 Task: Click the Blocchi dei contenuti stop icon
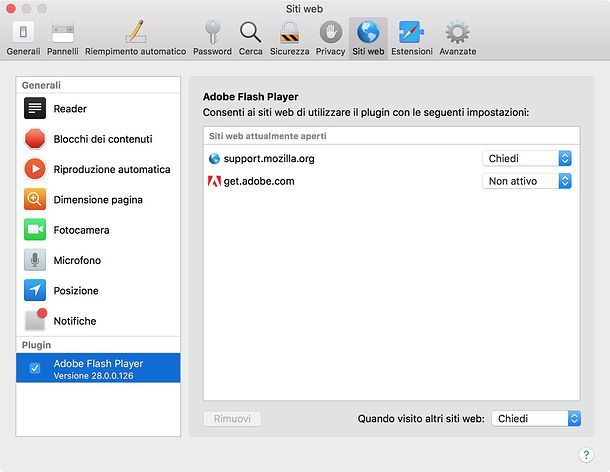(35, 139)
